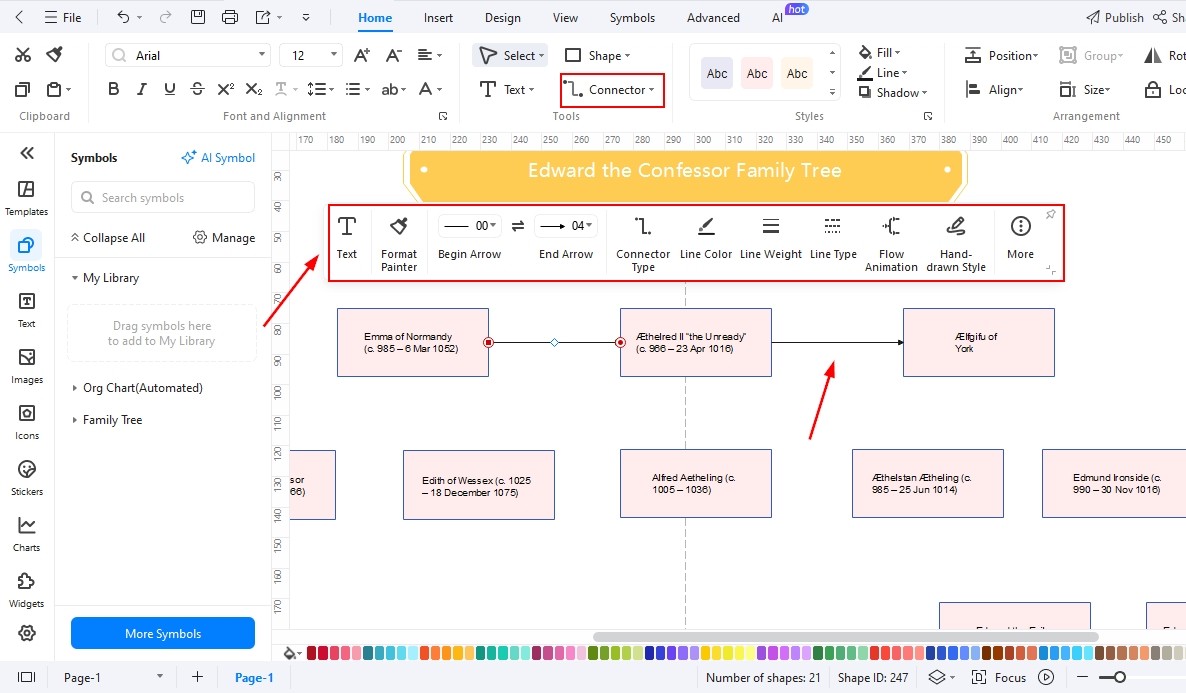Open the Stickers panel
1186x693 pixels.
coord(26,475)
